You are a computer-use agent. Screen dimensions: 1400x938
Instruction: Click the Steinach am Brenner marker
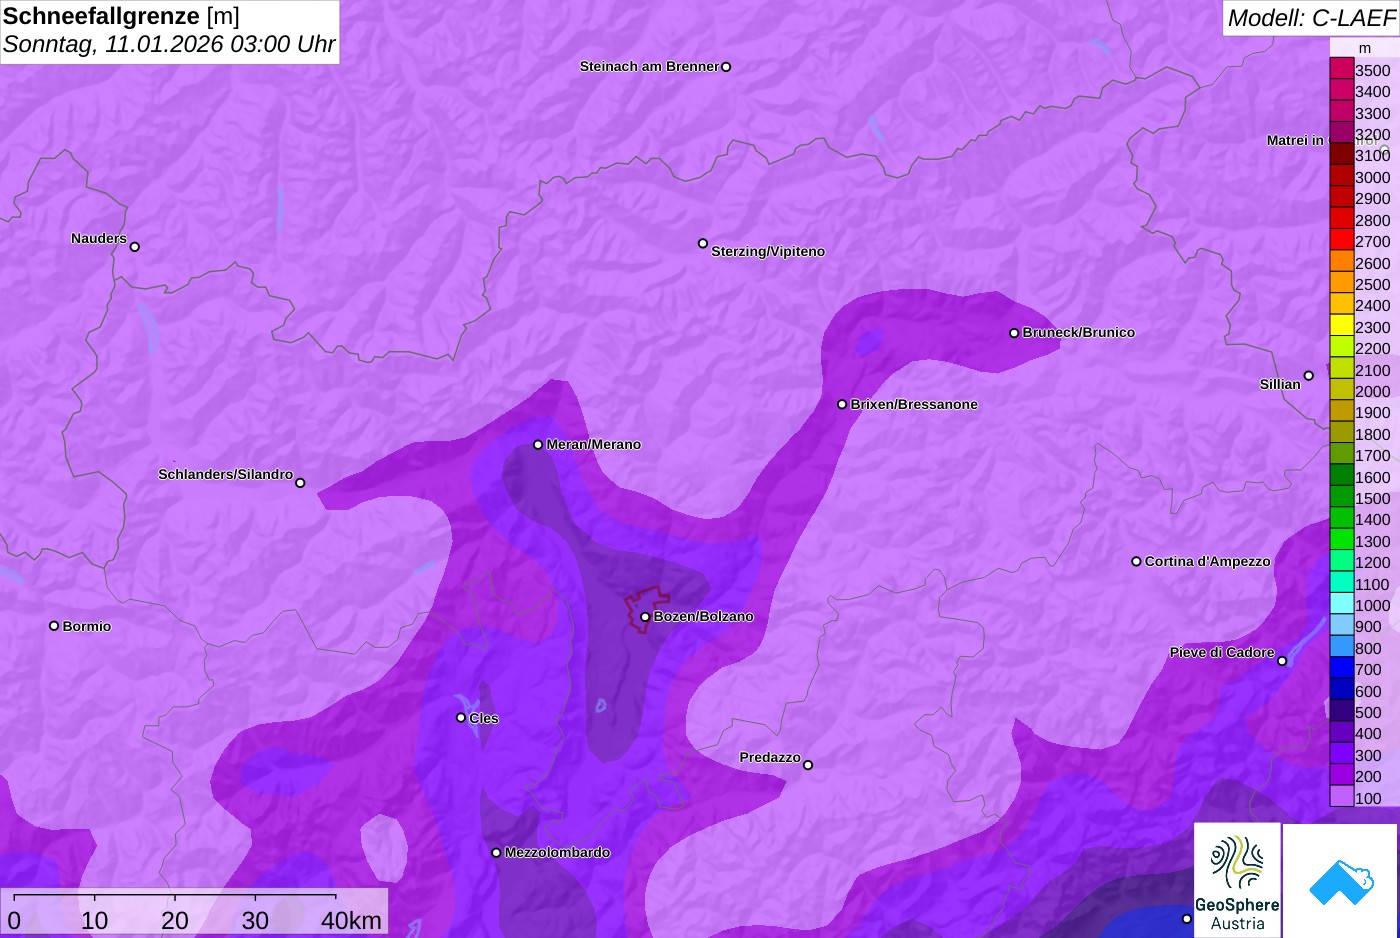click(726, 67)
